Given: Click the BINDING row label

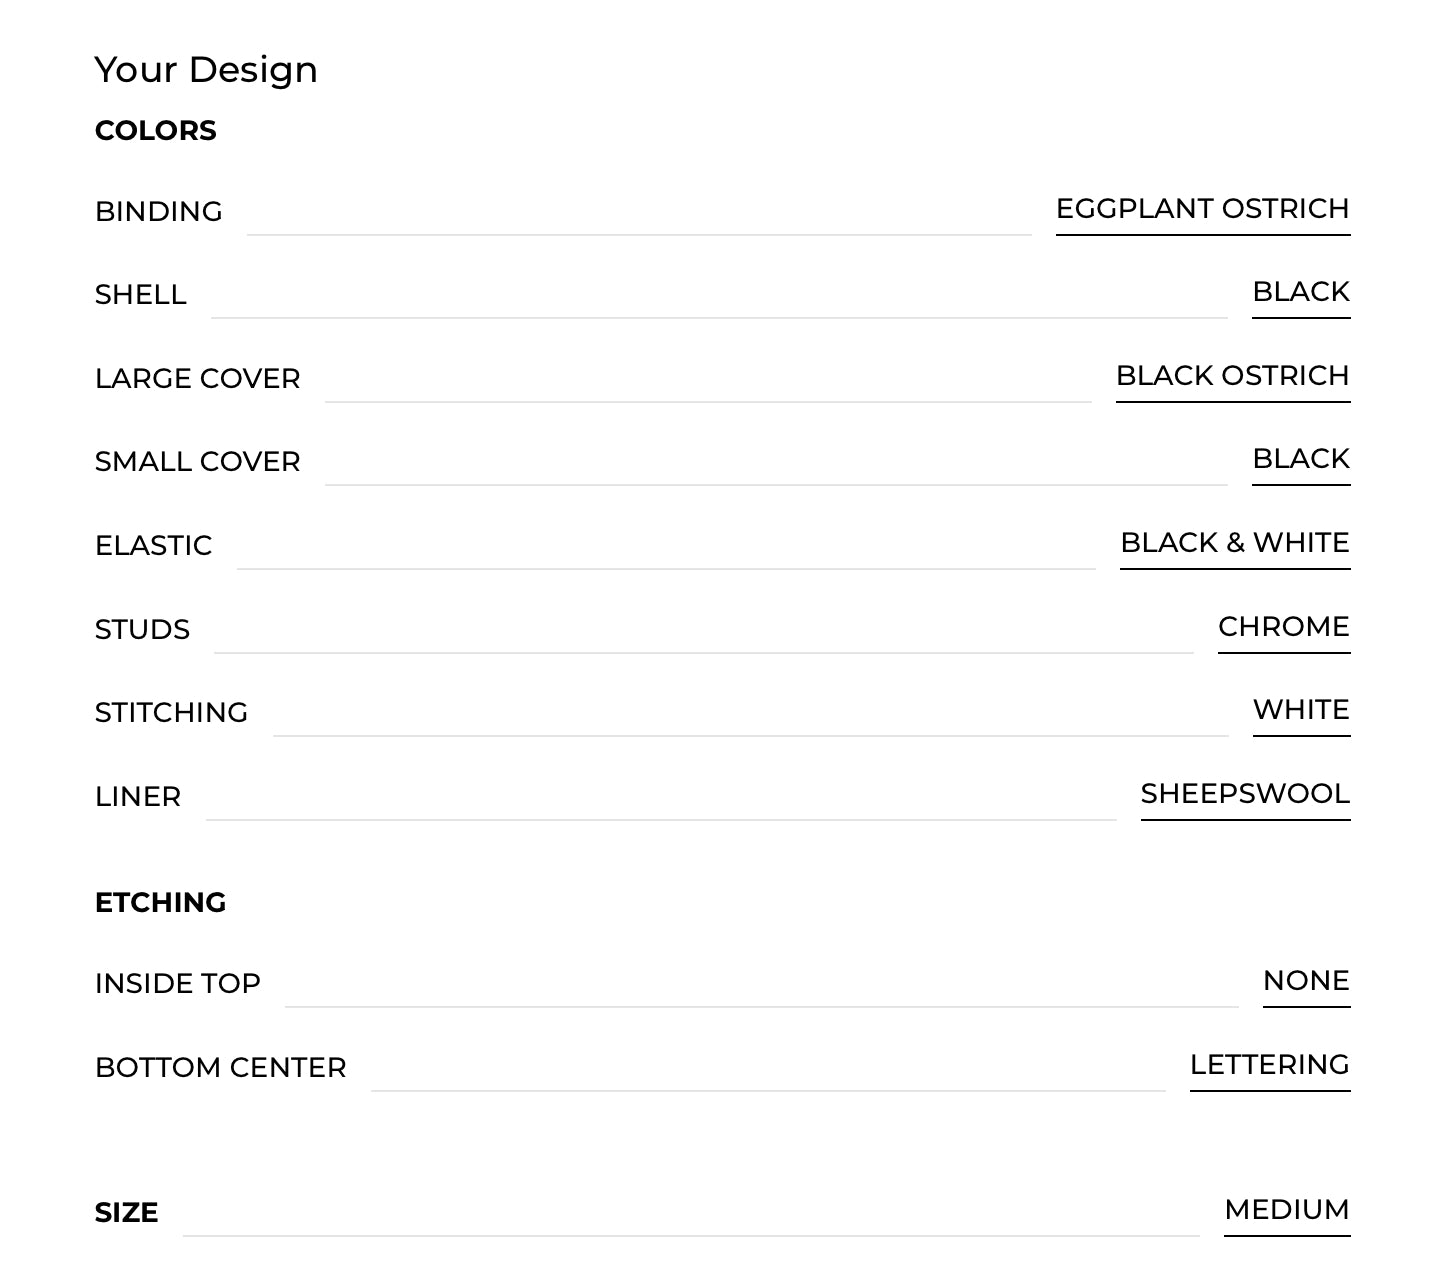Looking at the screenshot, I should (x=159, y=212).
